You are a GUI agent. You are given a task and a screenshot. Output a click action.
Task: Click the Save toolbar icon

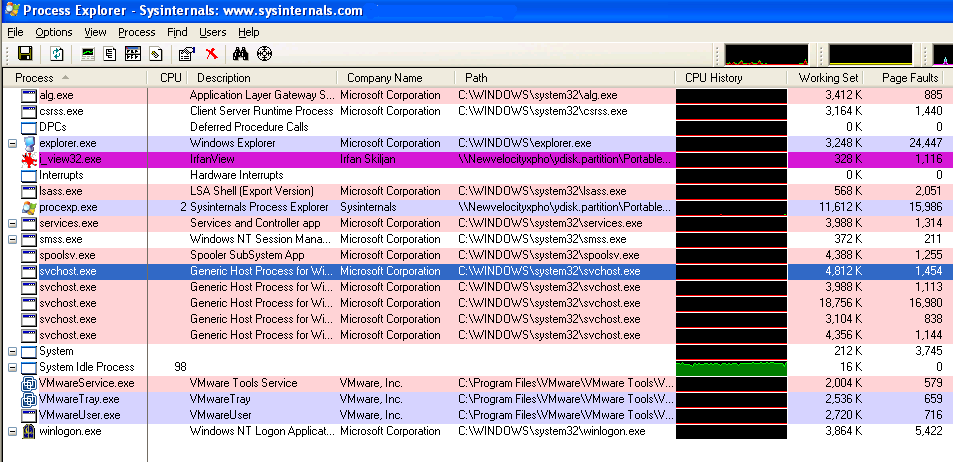pyautogui.click(x=25, y=53)
